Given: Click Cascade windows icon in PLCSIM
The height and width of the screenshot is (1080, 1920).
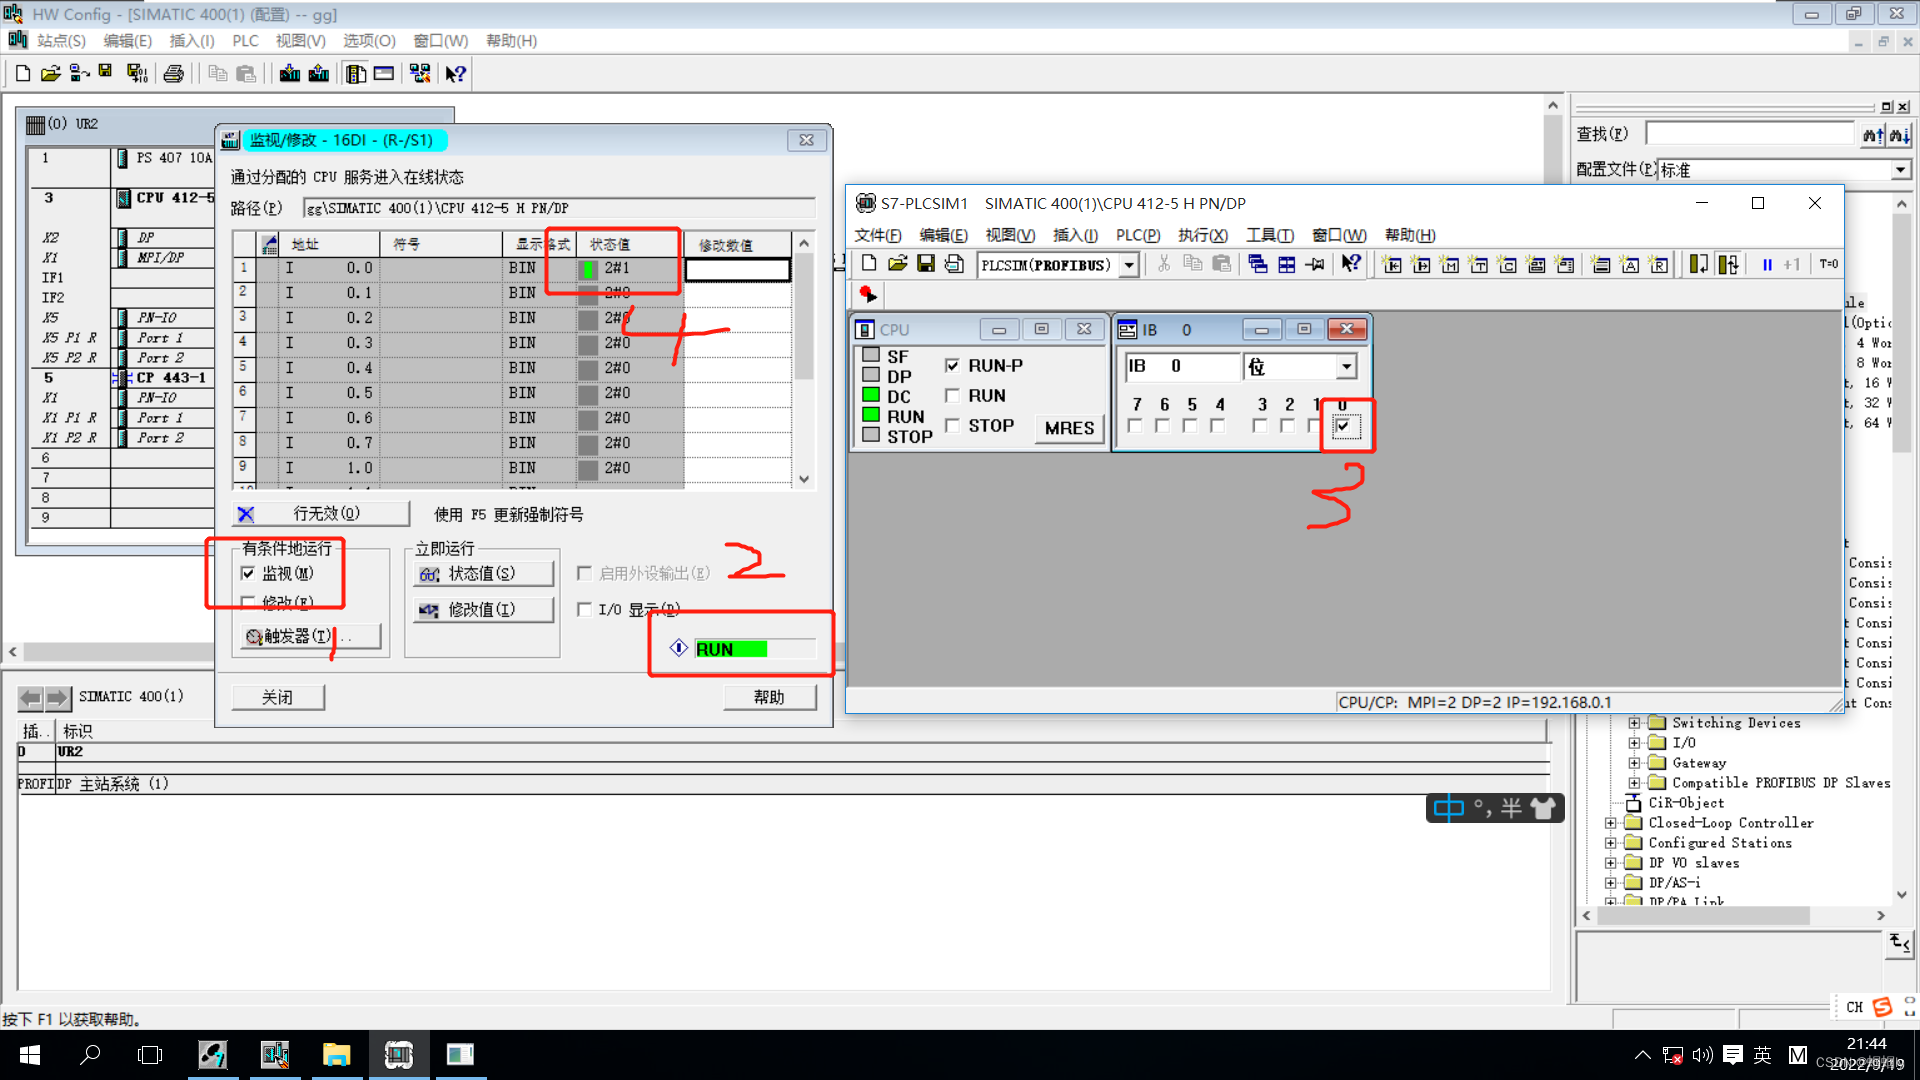Looking at the screenshot, I should pos(1258,264).
